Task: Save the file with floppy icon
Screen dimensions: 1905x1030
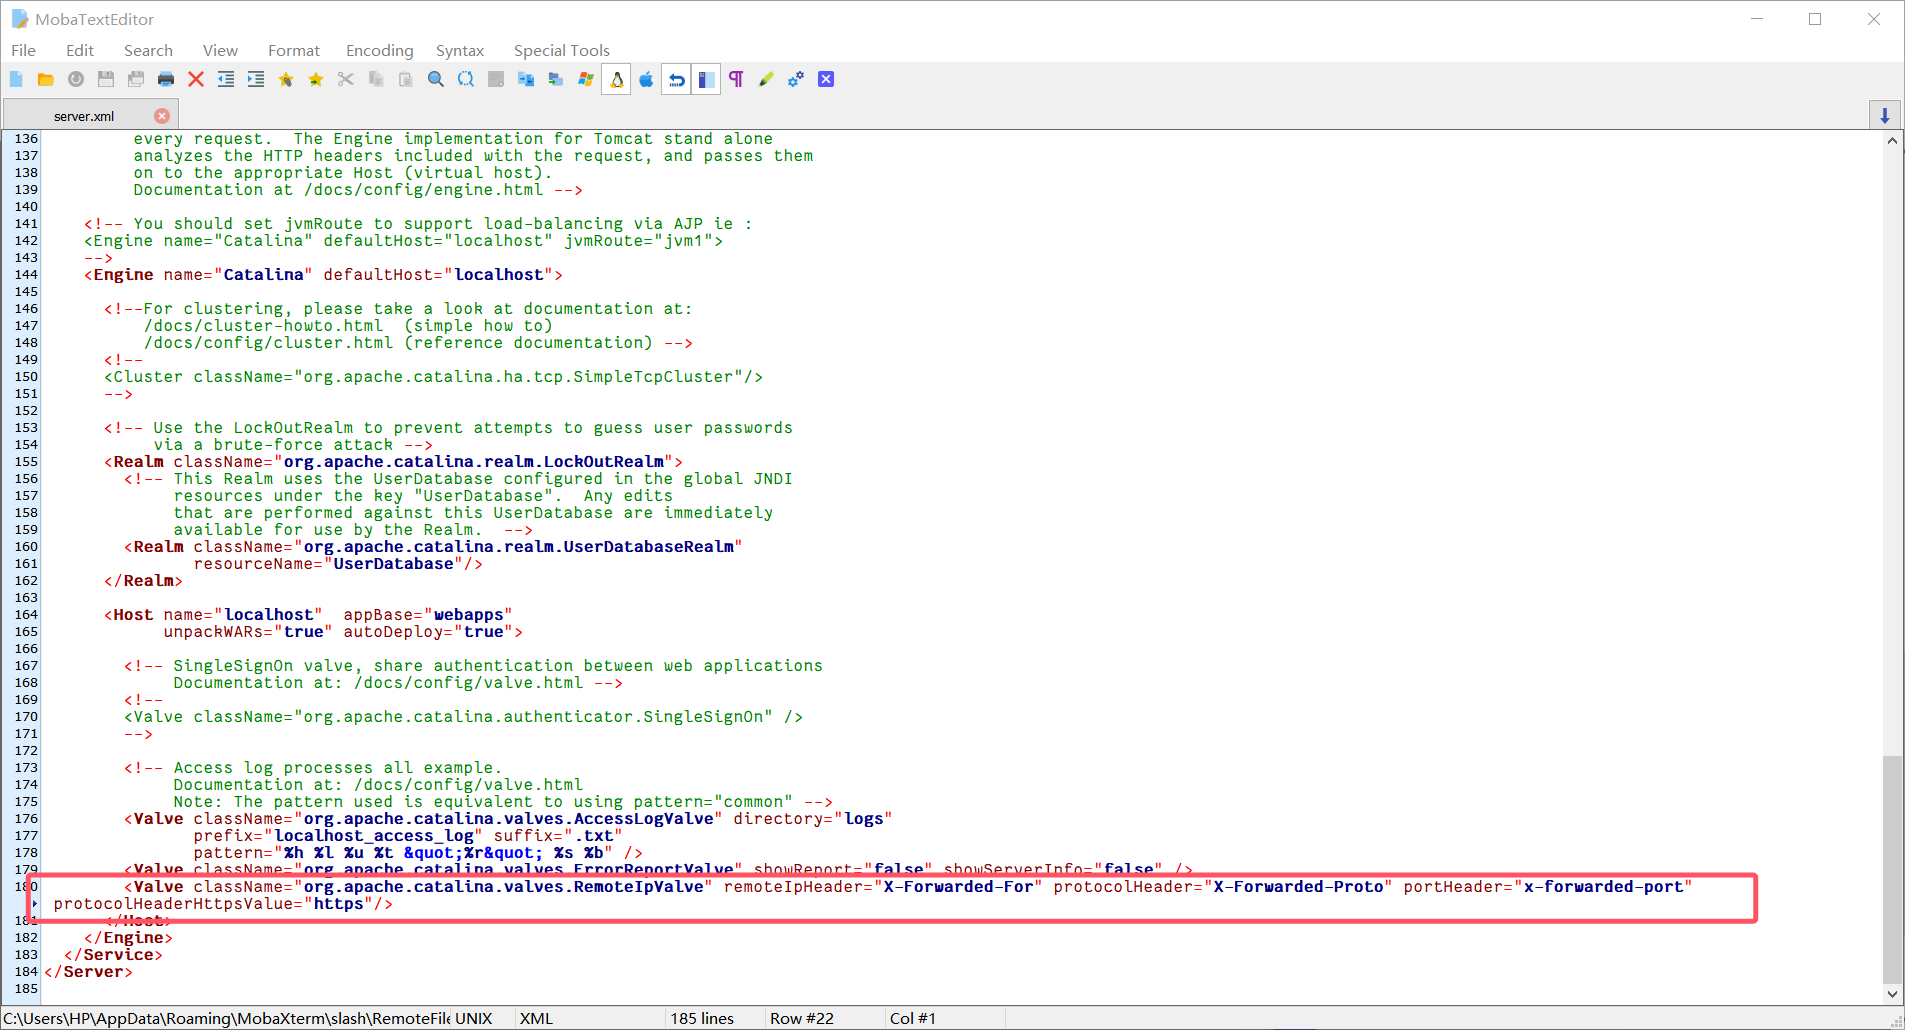Action: tap(106, 79)
